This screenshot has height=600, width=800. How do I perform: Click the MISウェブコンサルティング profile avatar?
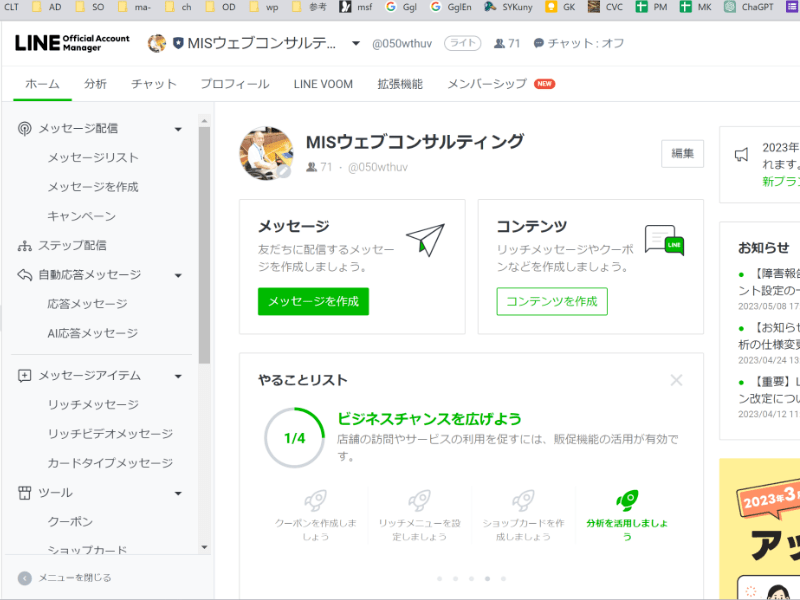266,154
